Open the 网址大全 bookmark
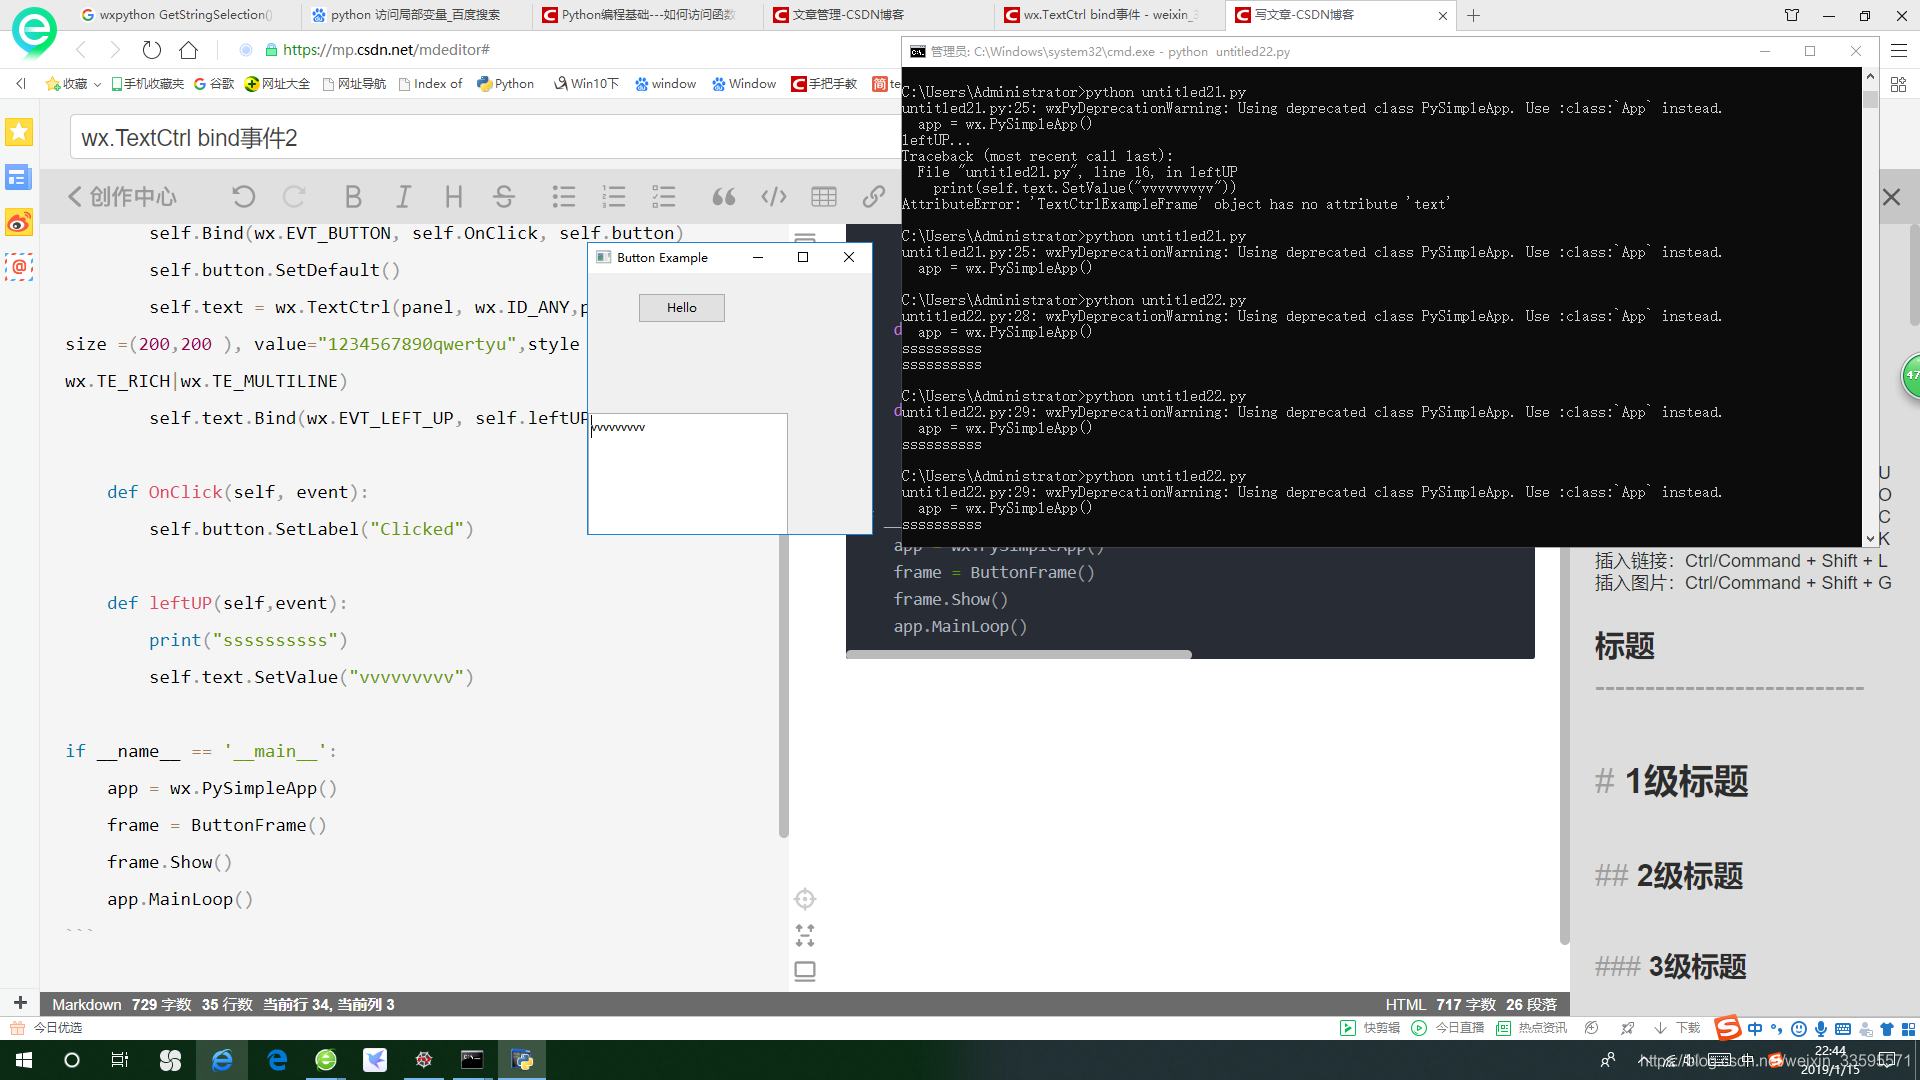 278,84
